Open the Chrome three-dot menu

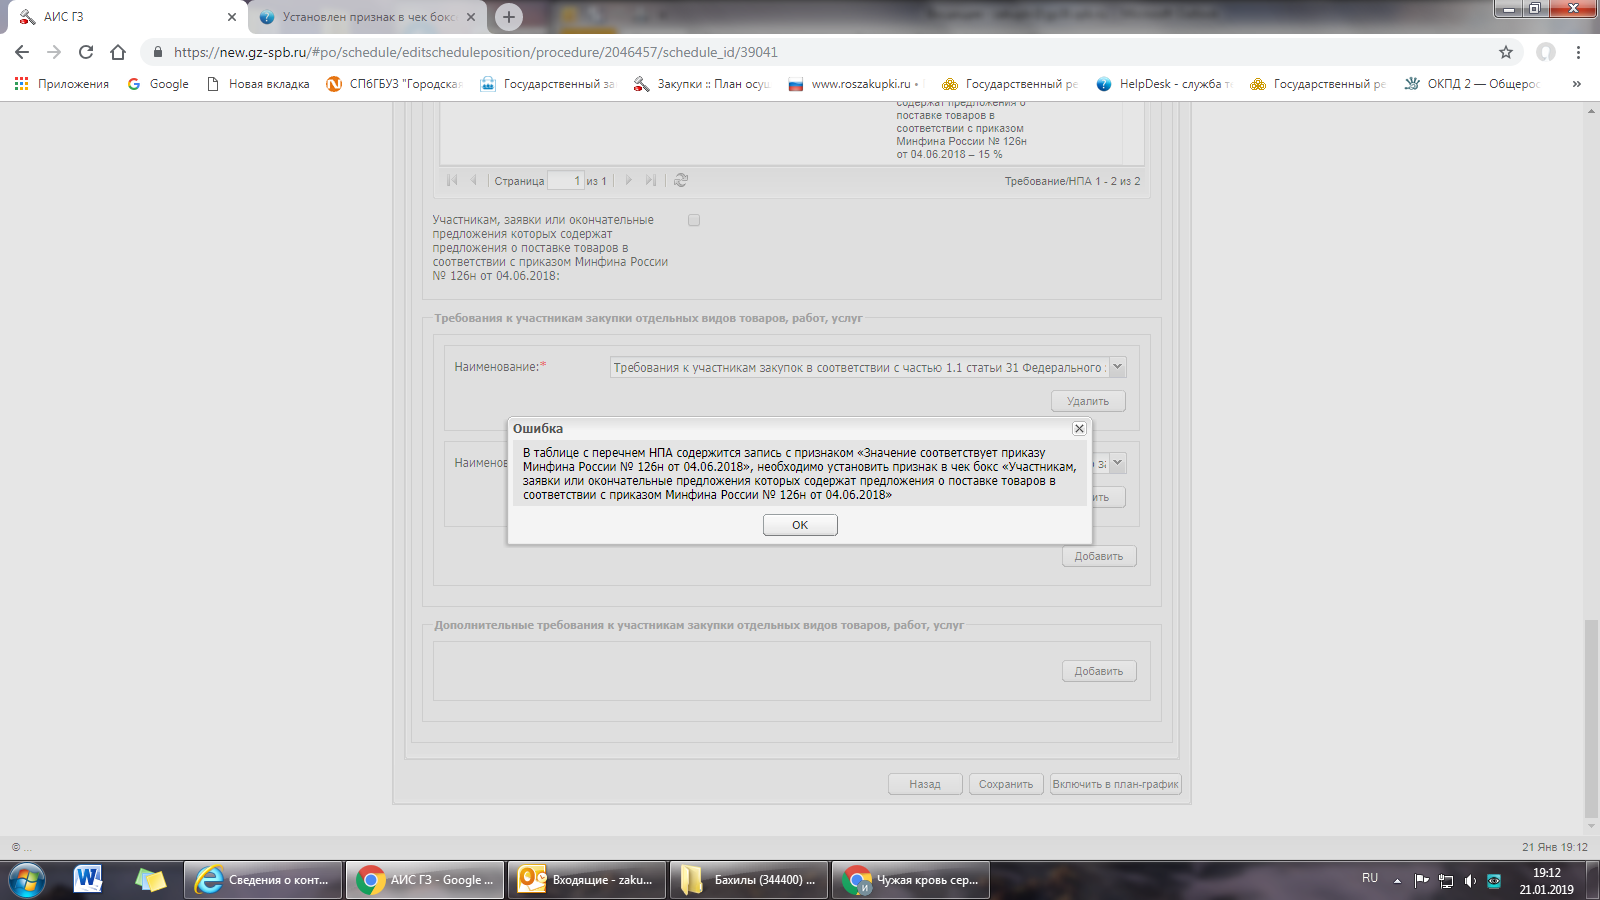1578,52
